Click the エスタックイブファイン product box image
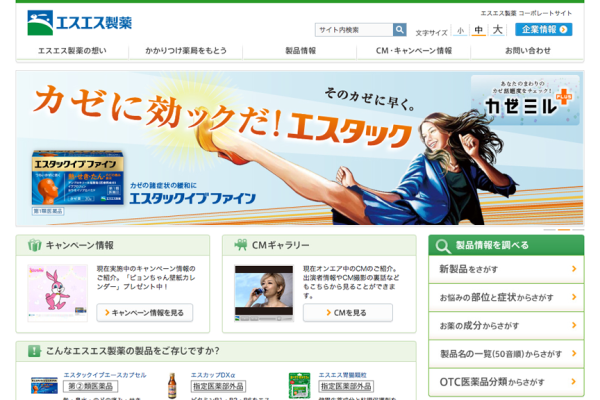This screenshot has height=400, width=600. coord(78,178)
